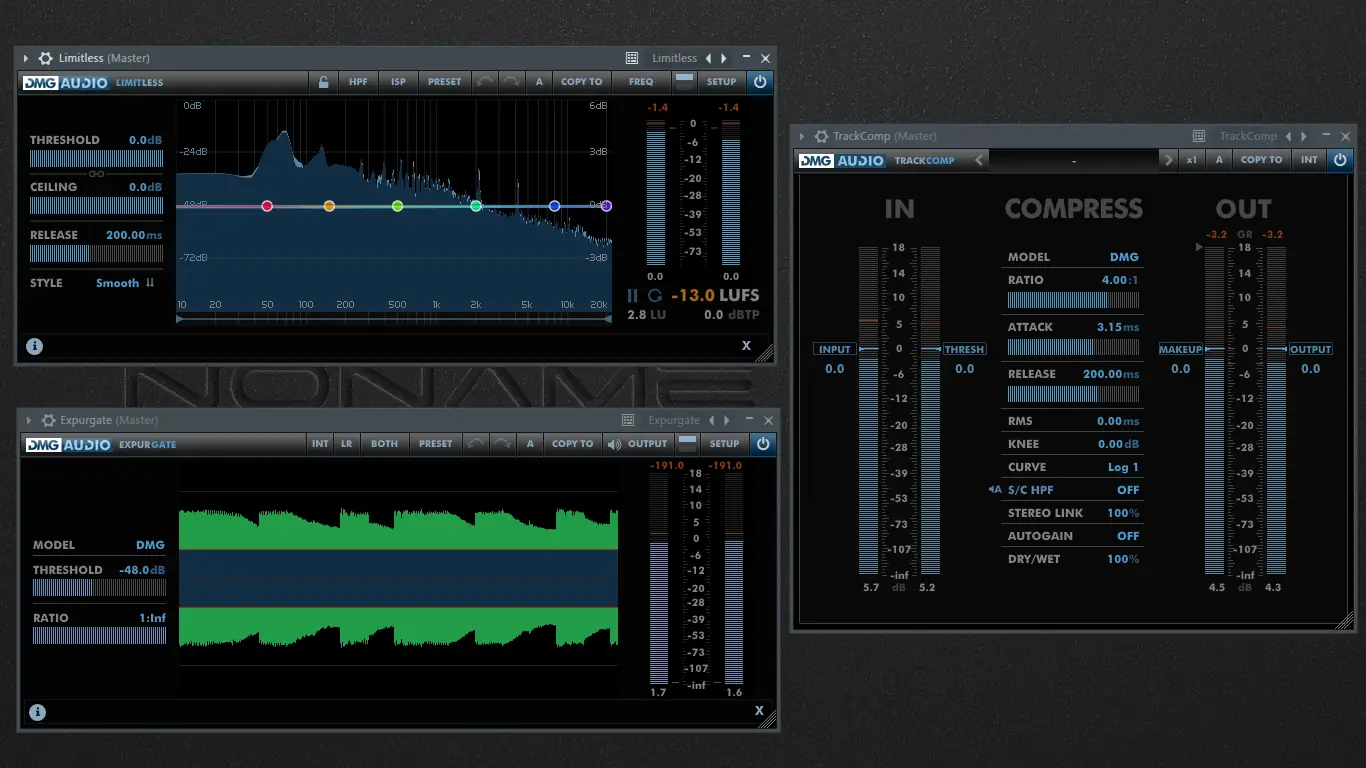This screenshot has height=768, width=1366.
Task: Toggle TrackComp S/C HPF OFF value
Action: [x=1128, y=490]
